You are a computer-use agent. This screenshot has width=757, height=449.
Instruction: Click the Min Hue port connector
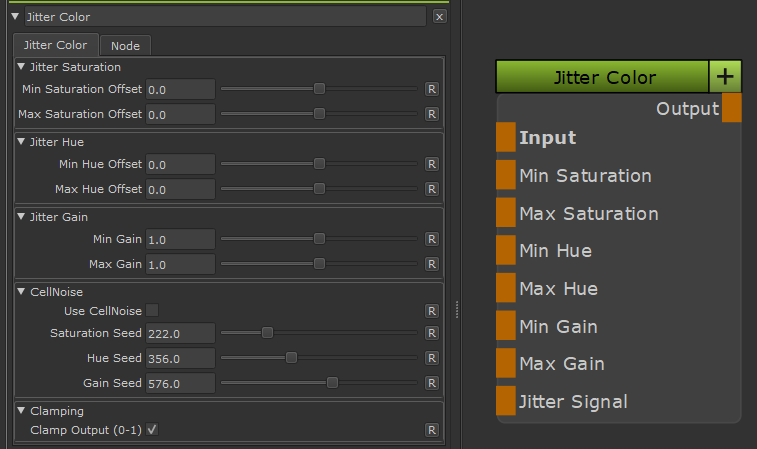pos(506,251)
